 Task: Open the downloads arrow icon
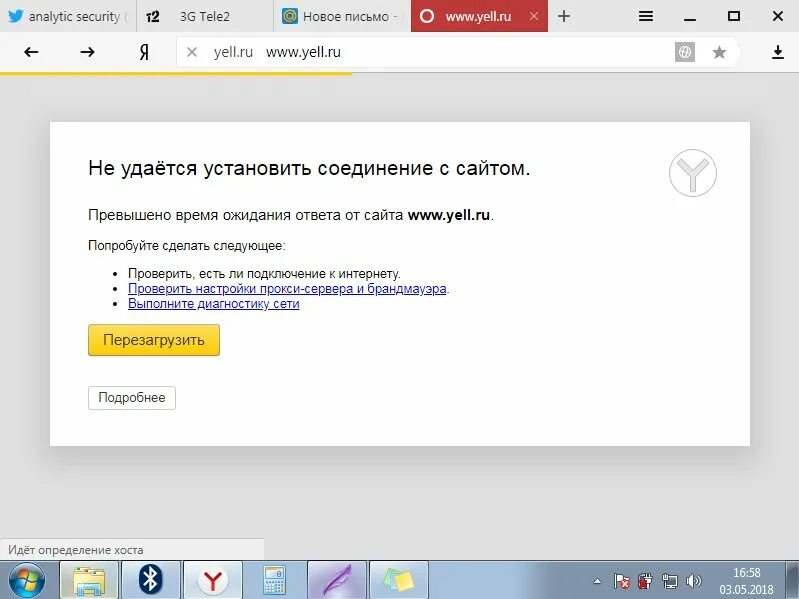pyautogui.click(x=778, y=52)
